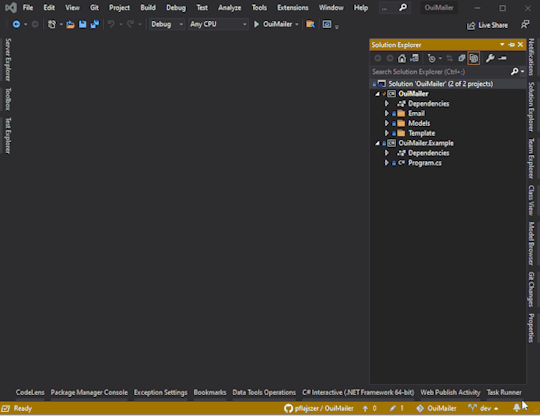Click the Search Solution Explorer field
This screenshot has height=416, width=540.
(439, 72)
